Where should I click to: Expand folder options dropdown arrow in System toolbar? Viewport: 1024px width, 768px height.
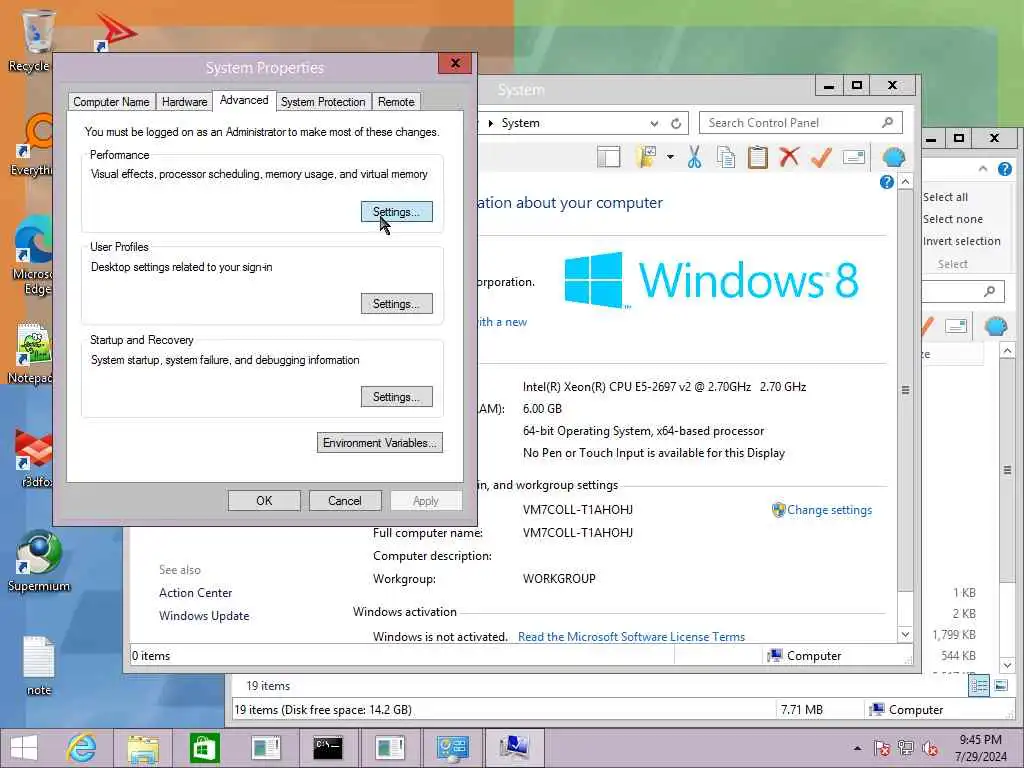(670, 157)
